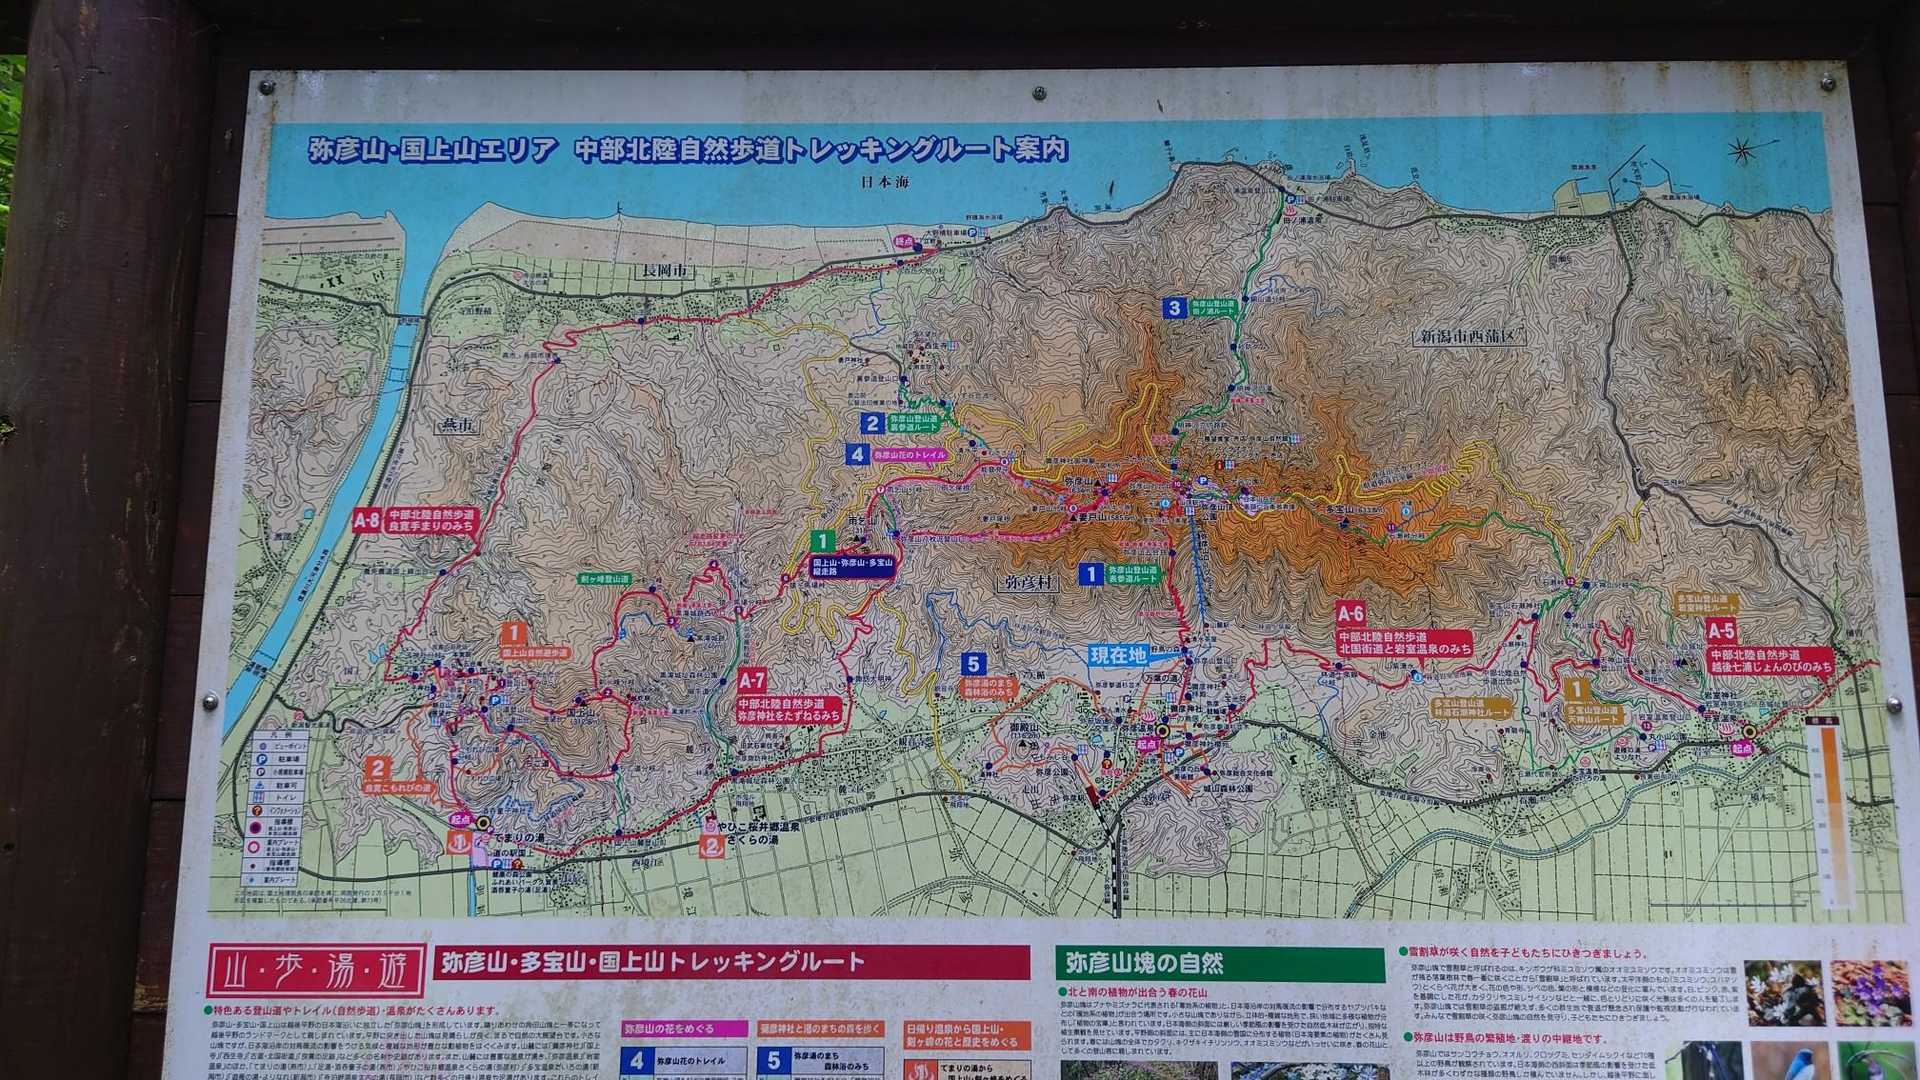Click green number 1 traverse route marker
This screenshot has width=1920, height=1080.
tap(822, 542)
